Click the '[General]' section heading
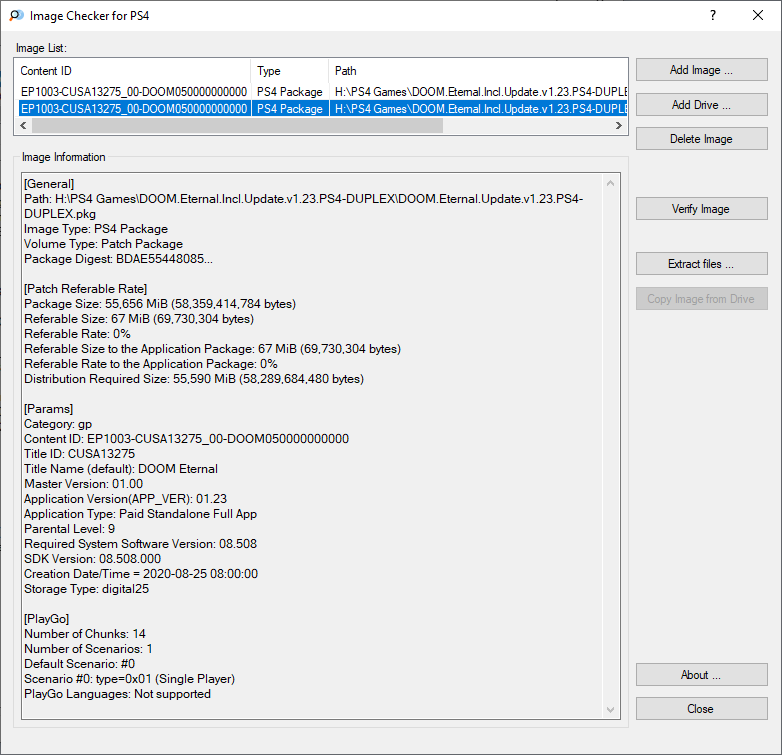Screen dimensions: 782x755 (x=49, y=184)
